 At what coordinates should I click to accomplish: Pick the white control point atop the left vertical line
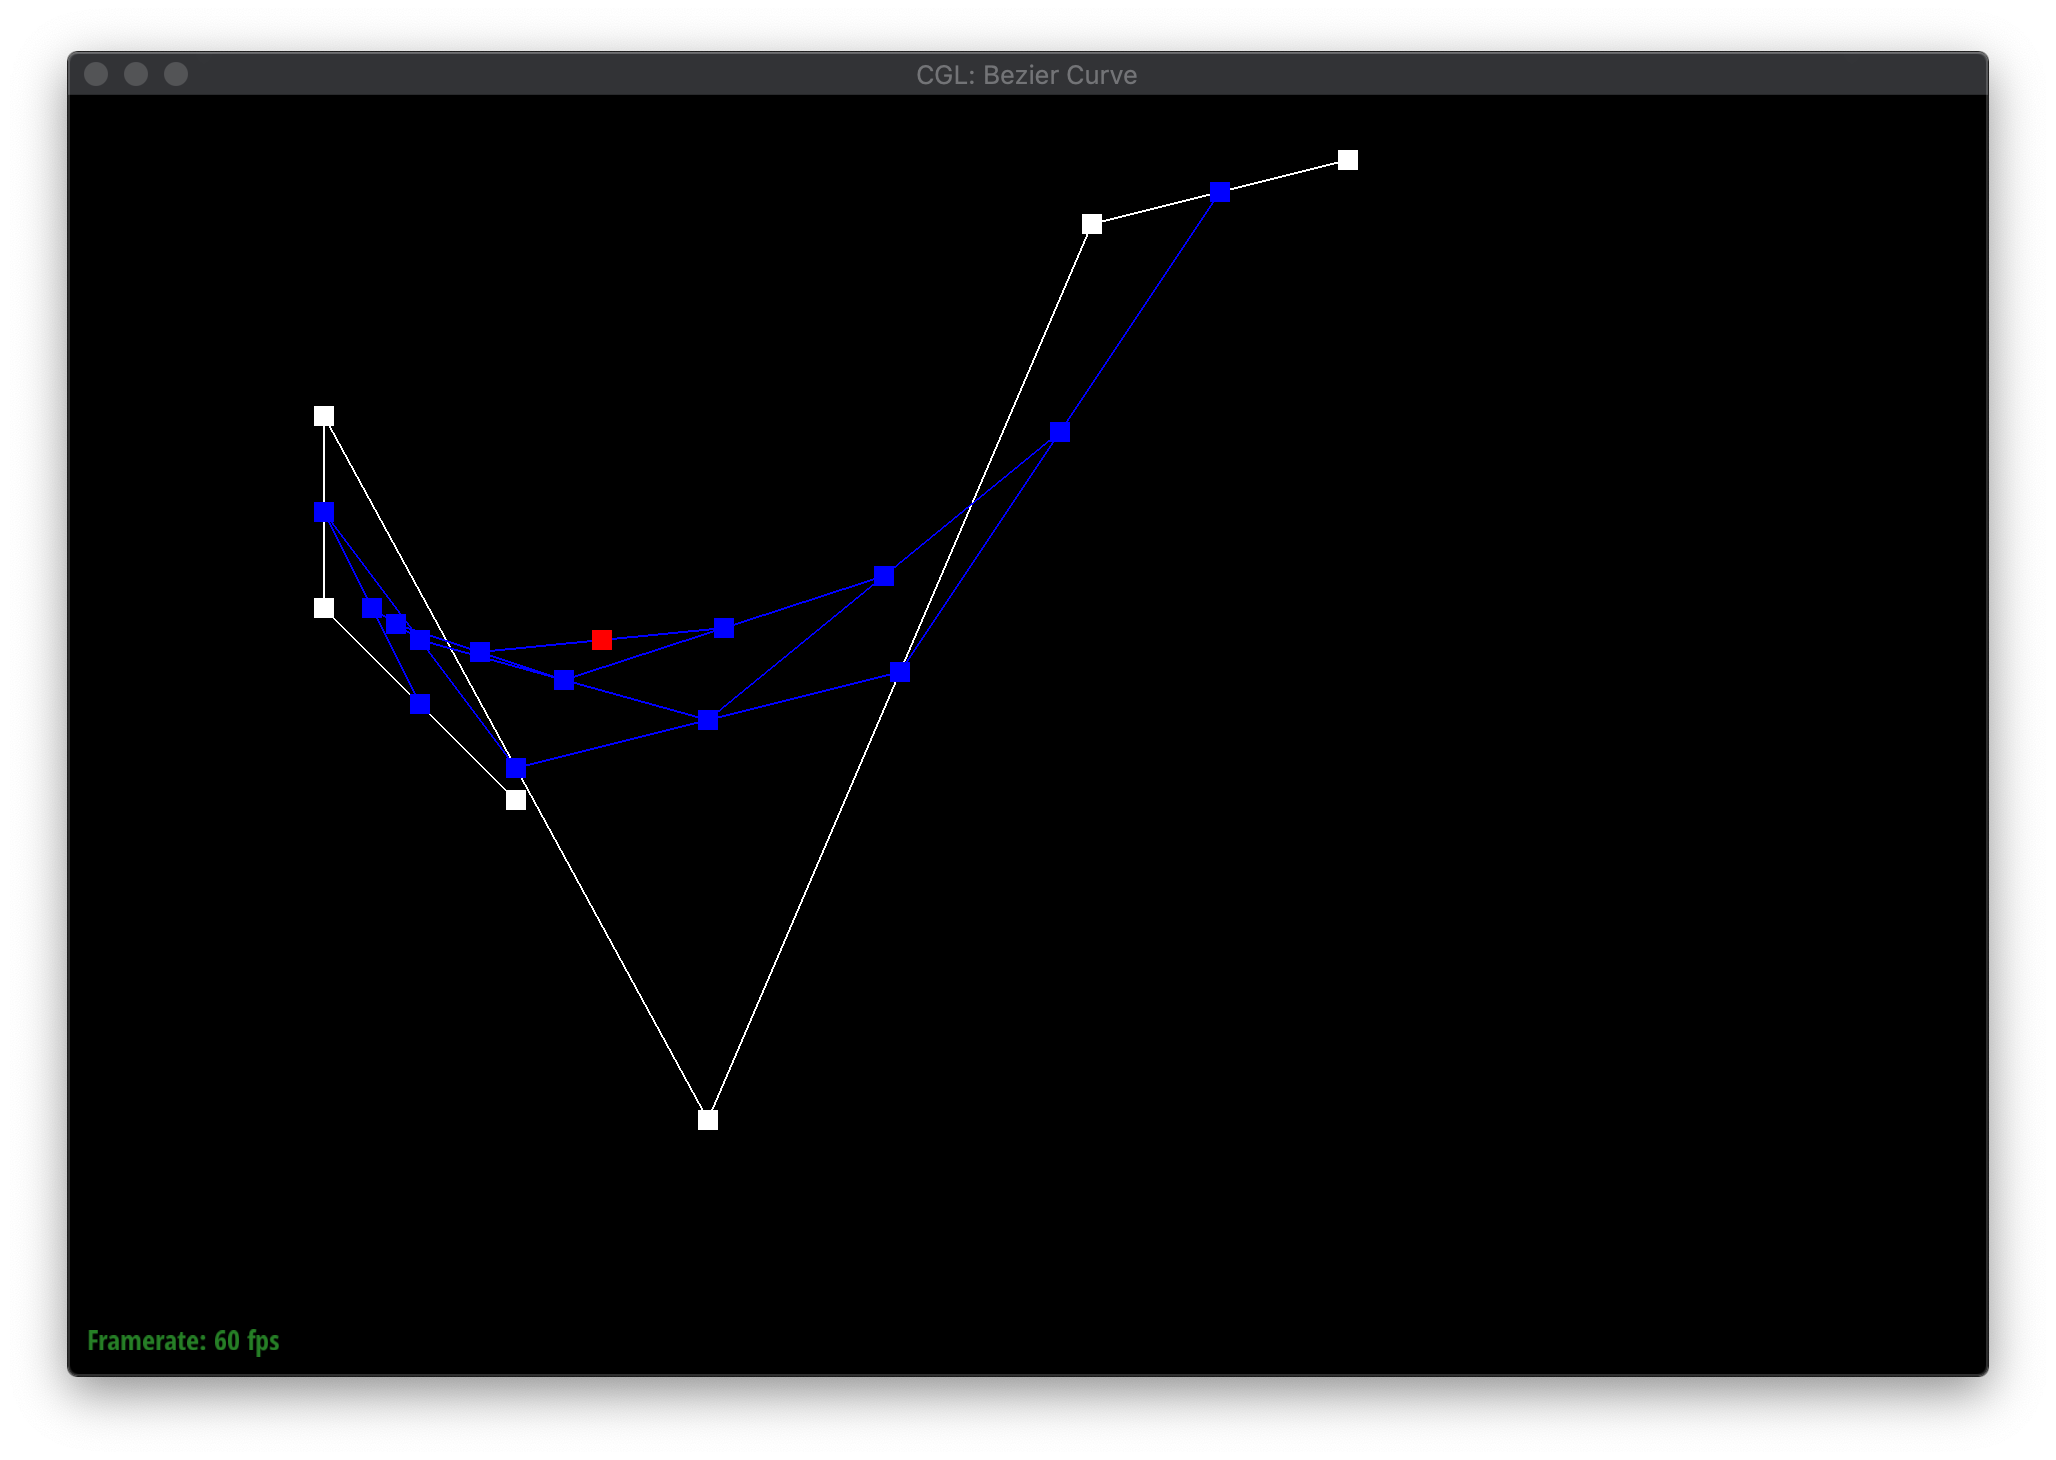point(324,416)
